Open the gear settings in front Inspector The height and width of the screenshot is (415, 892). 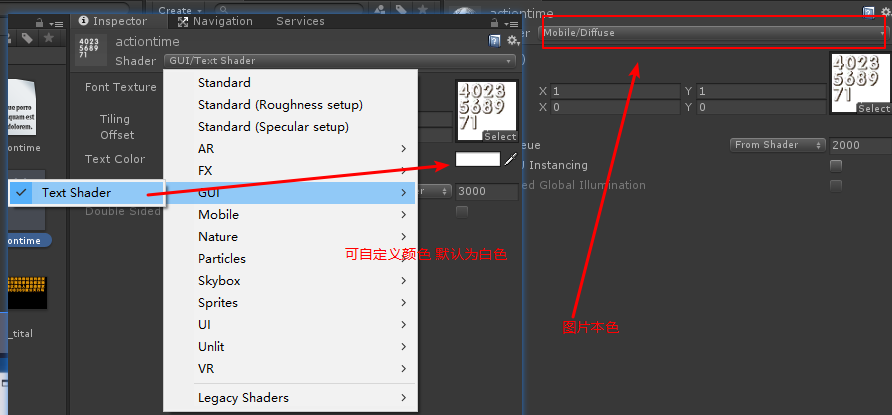coord(512,40)
